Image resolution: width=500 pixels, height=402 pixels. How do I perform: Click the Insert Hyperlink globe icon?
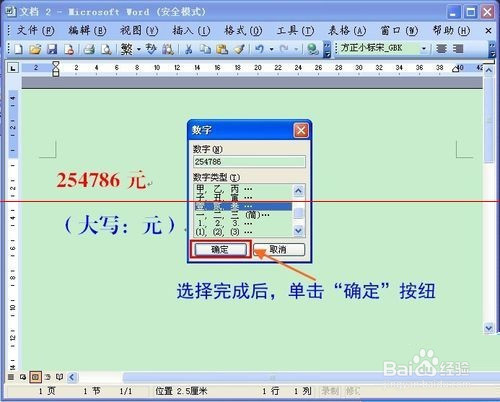click(313, 49)
